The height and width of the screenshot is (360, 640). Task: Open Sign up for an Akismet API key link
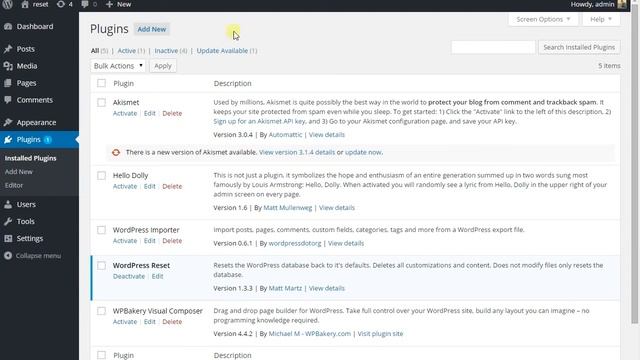[x=259, y=121]
